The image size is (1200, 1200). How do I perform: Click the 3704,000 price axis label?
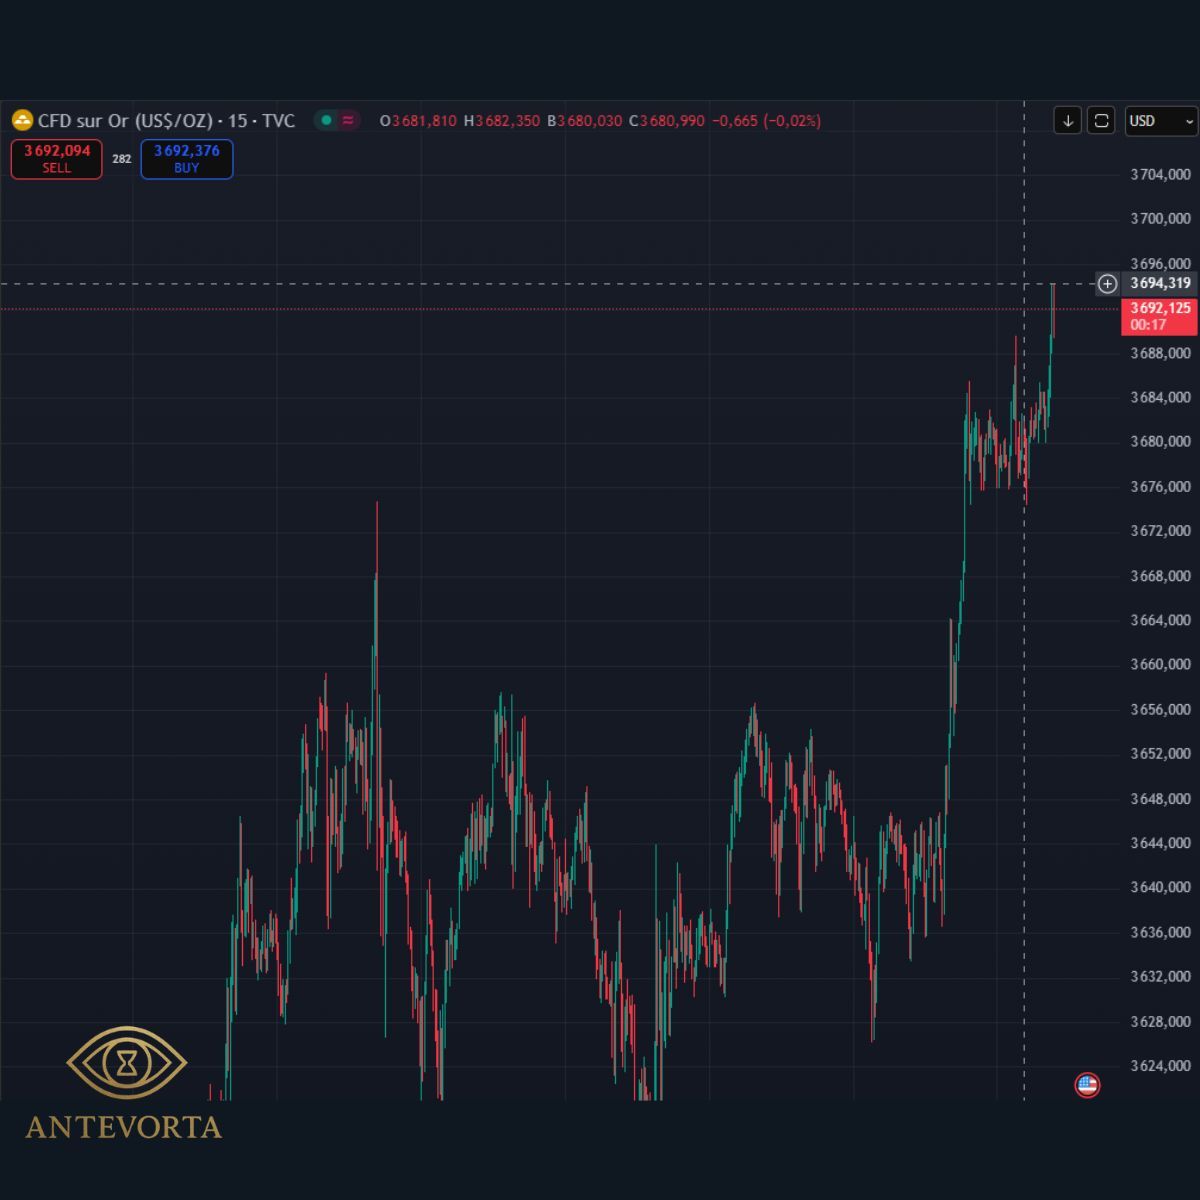point(1160,175)
